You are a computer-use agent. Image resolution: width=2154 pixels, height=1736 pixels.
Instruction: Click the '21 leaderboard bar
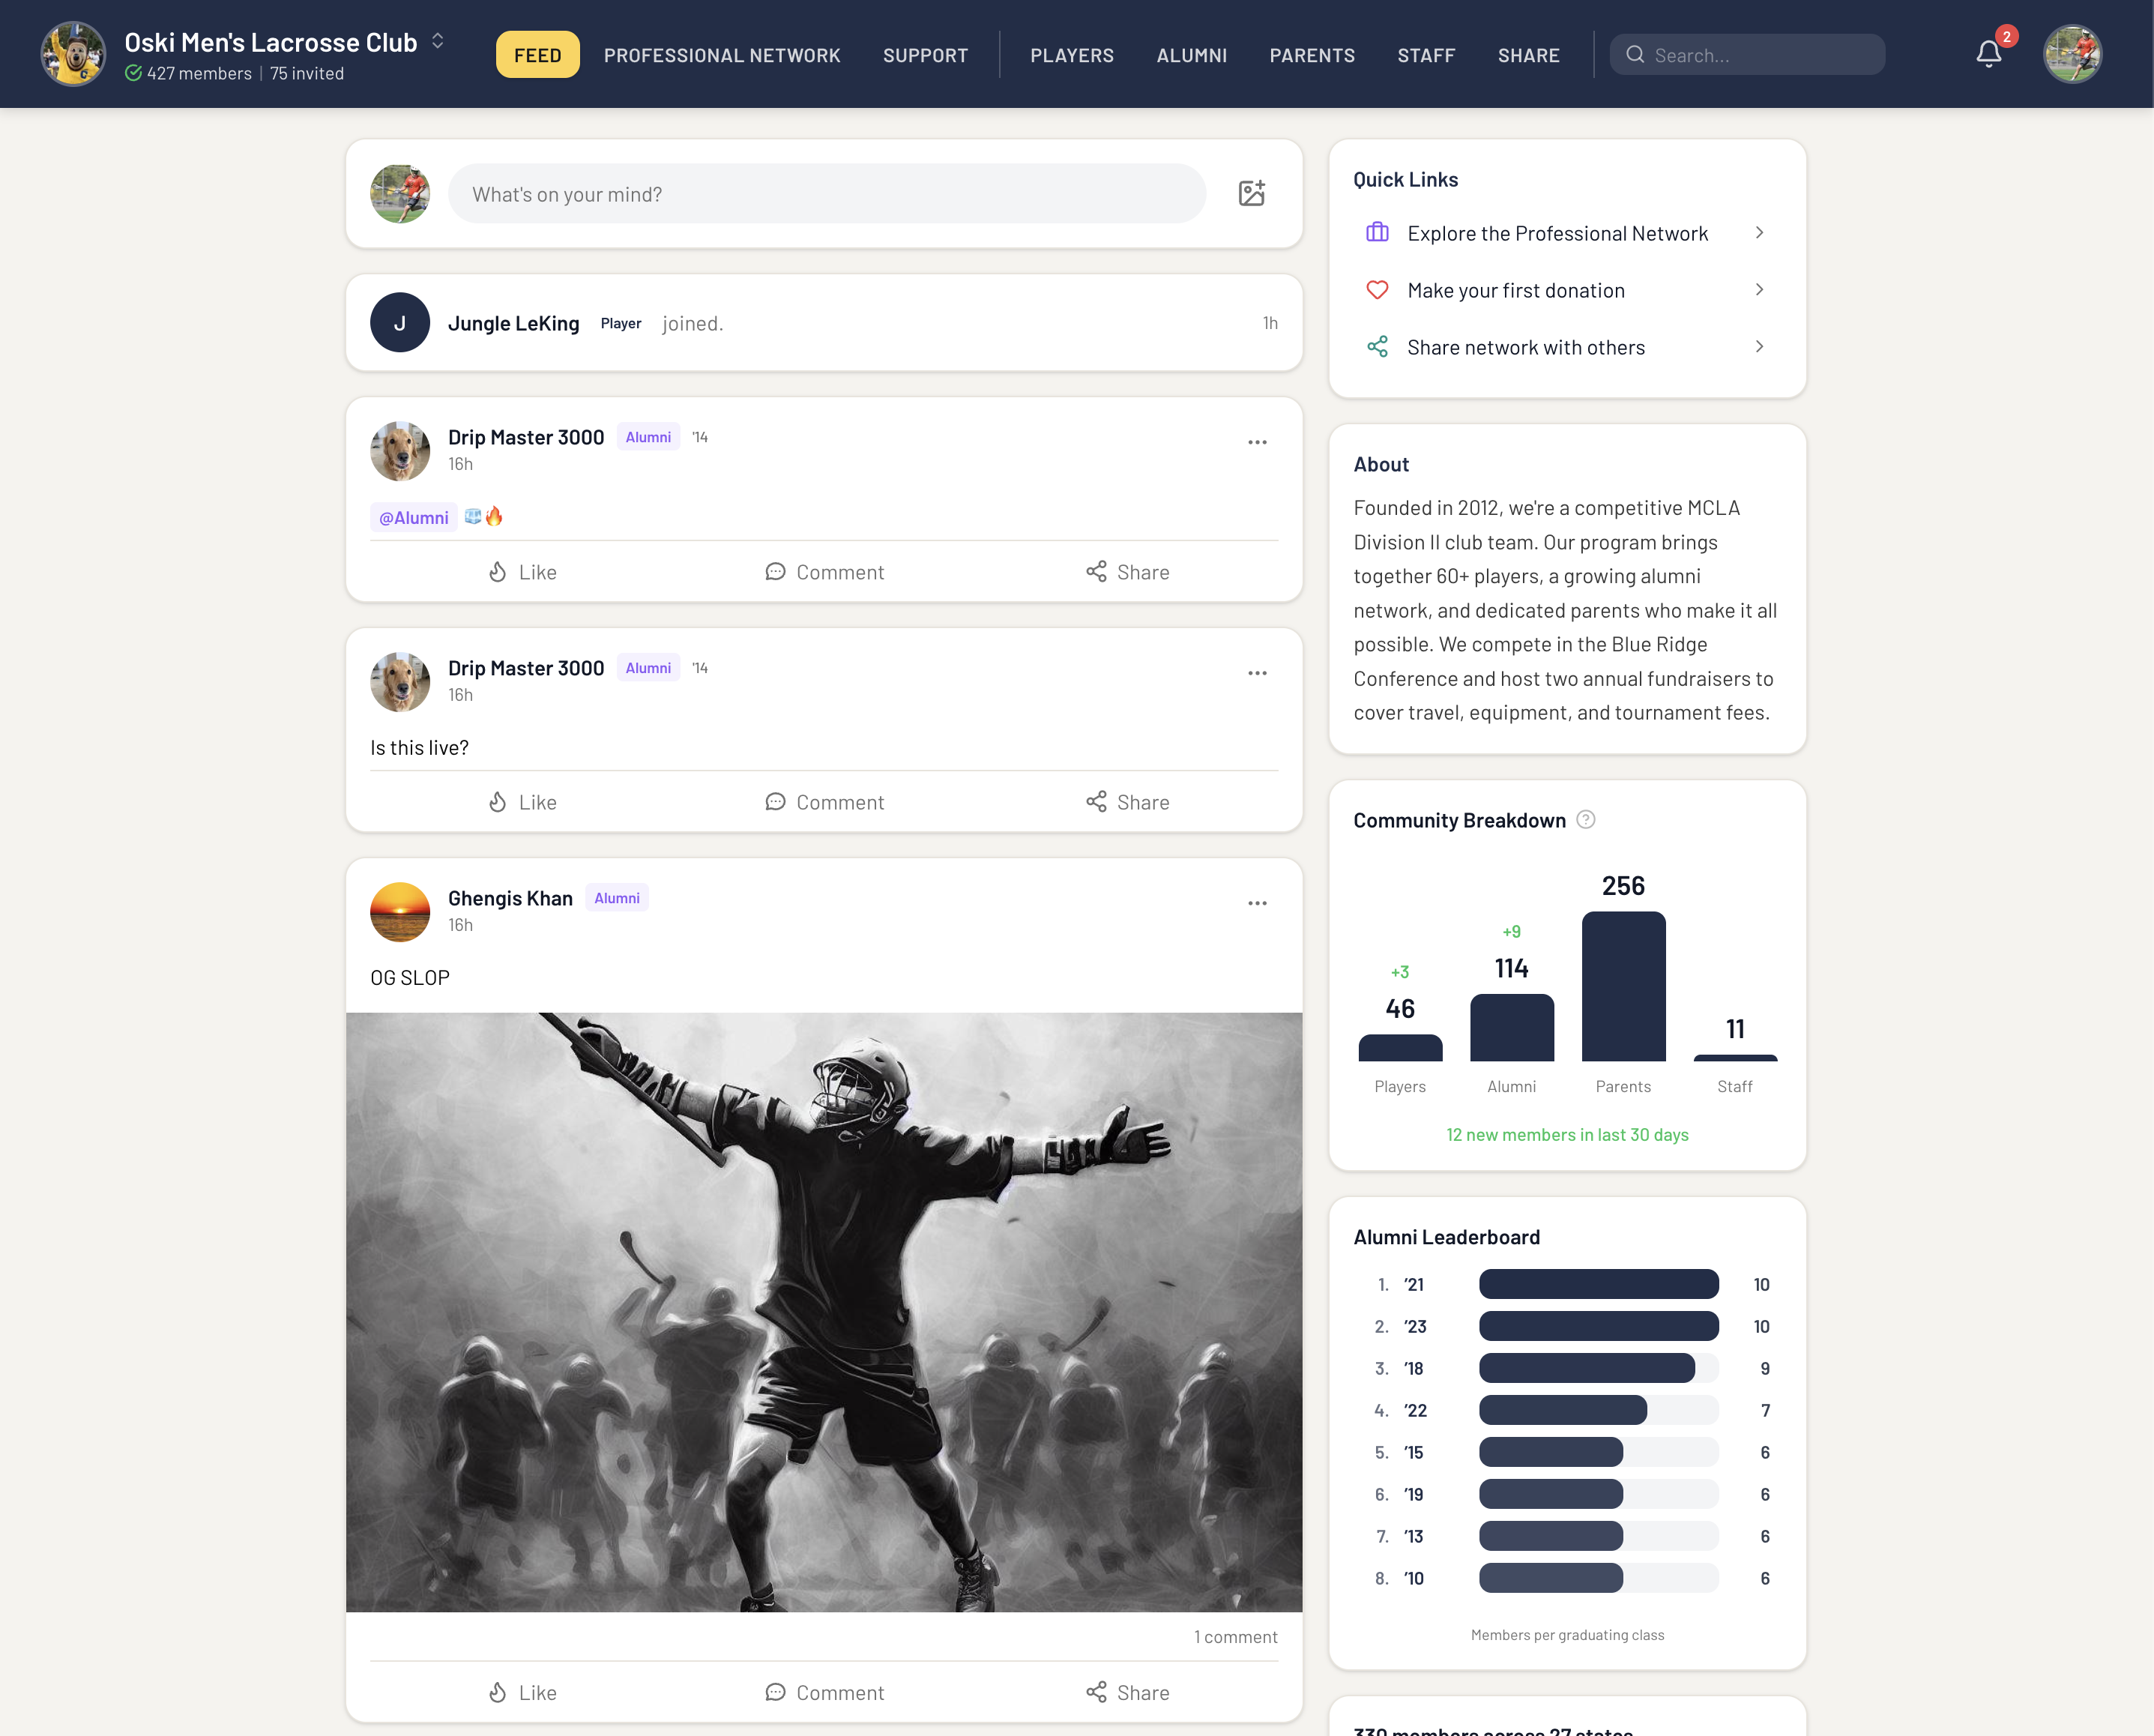[x=1598, y=1284]
